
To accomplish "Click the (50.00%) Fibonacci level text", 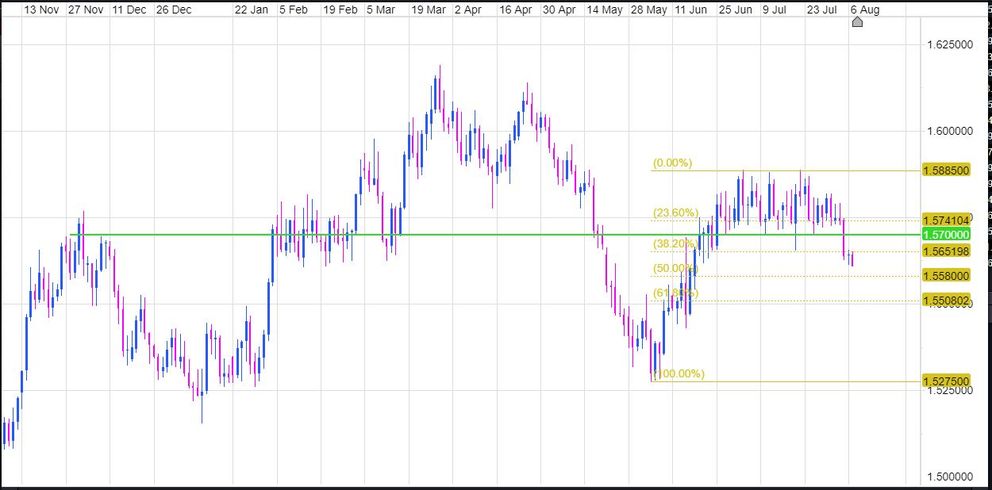I will [x=676, y=269].
